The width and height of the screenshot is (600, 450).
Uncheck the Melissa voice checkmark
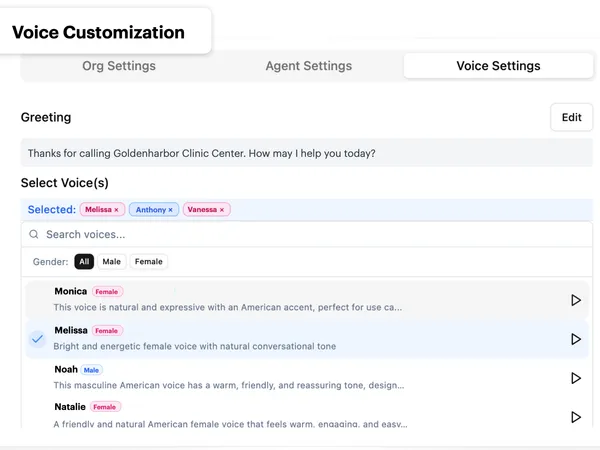(37, 339)
